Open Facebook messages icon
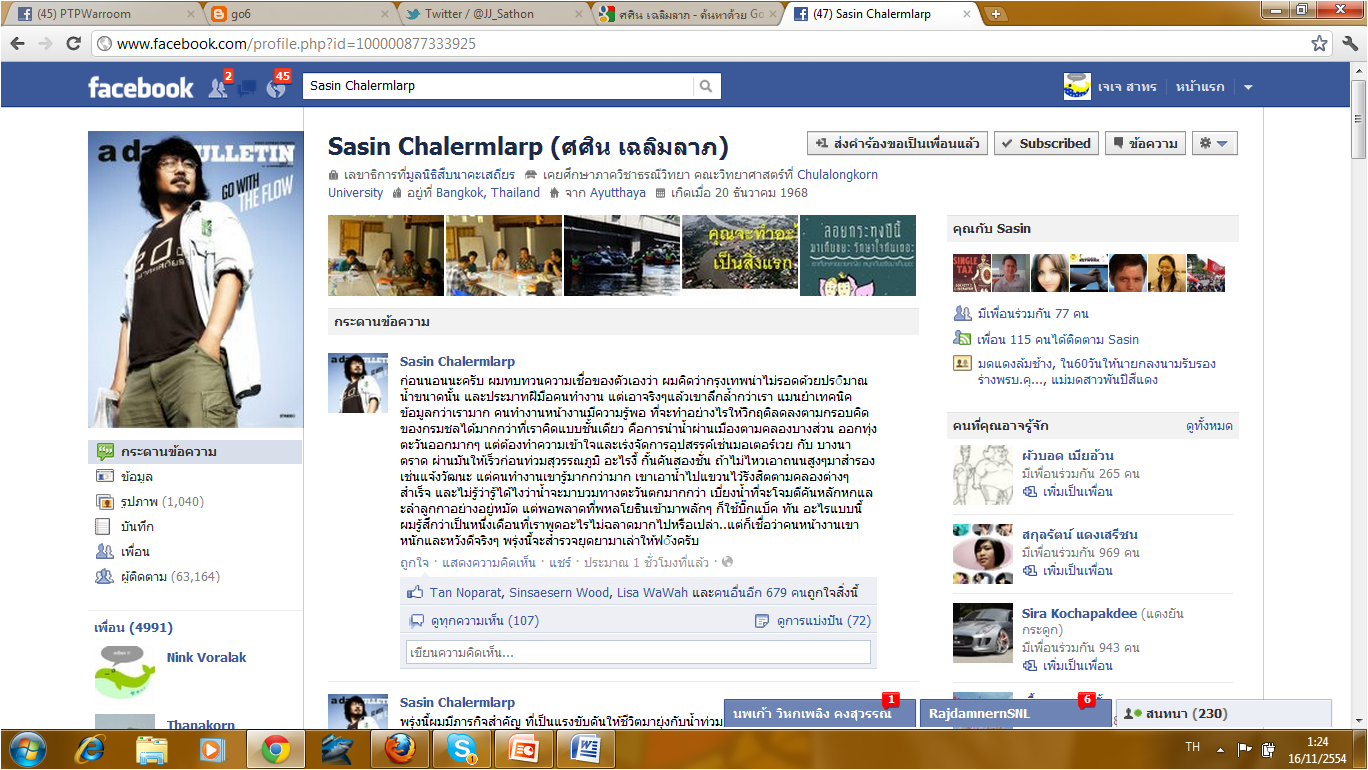The height and width of the screenshot is (770, 1368). (x=247, y=88)
